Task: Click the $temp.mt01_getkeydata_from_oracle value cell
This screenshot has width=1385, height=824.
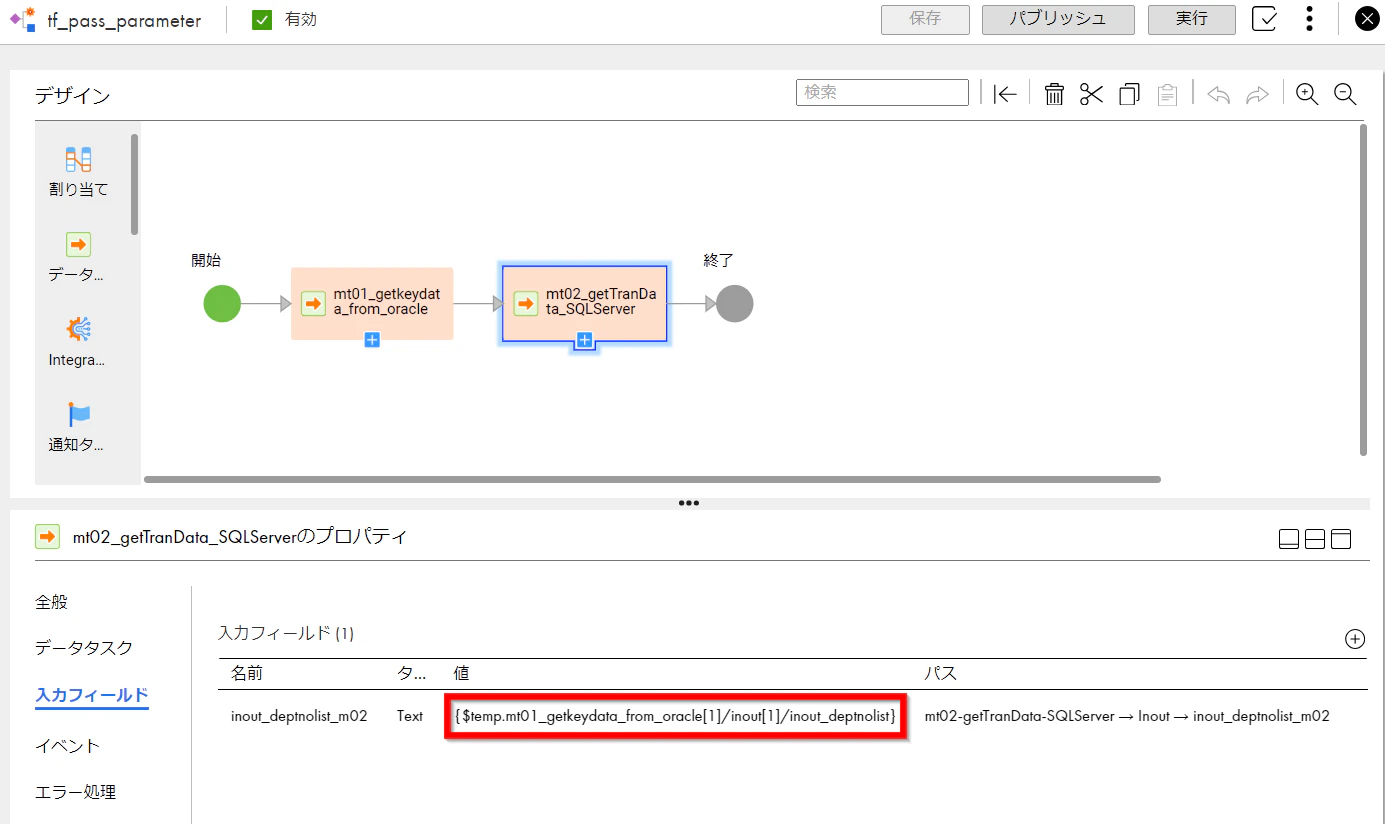Action: [675, 716]
